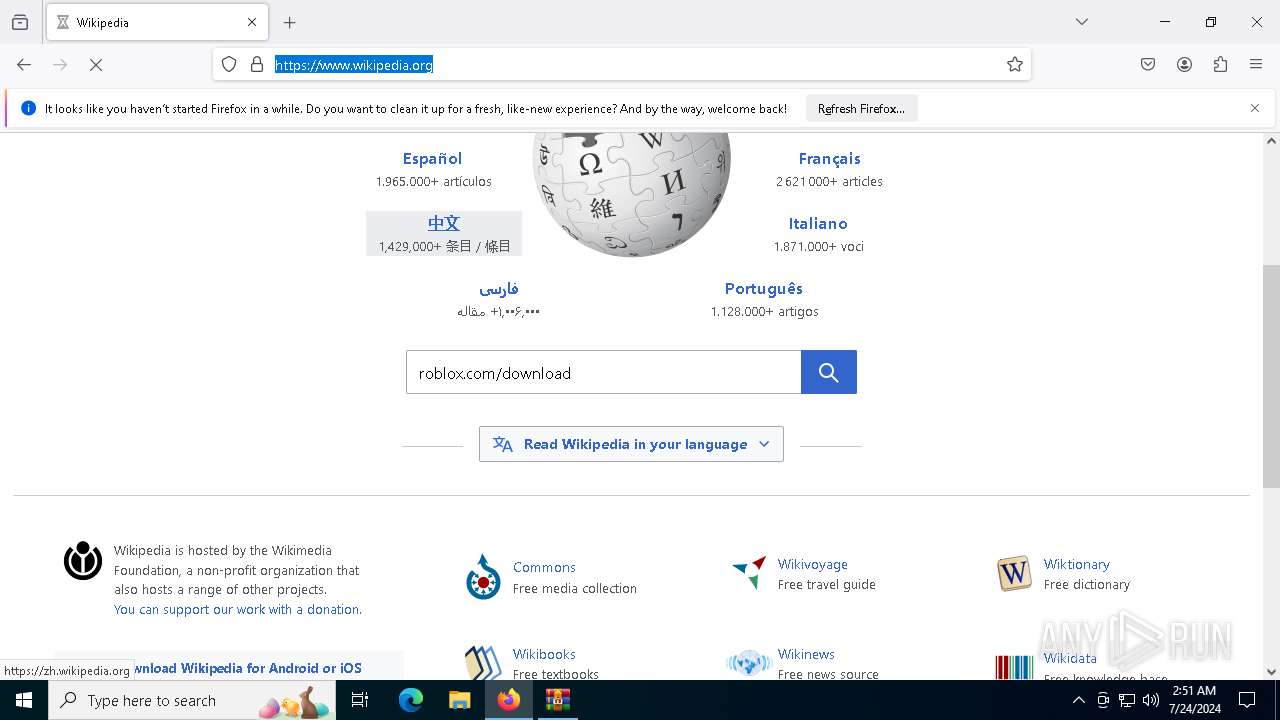Show hidden system tray icons
The width and height of the screenshot is (1280, 720).
1078,701
